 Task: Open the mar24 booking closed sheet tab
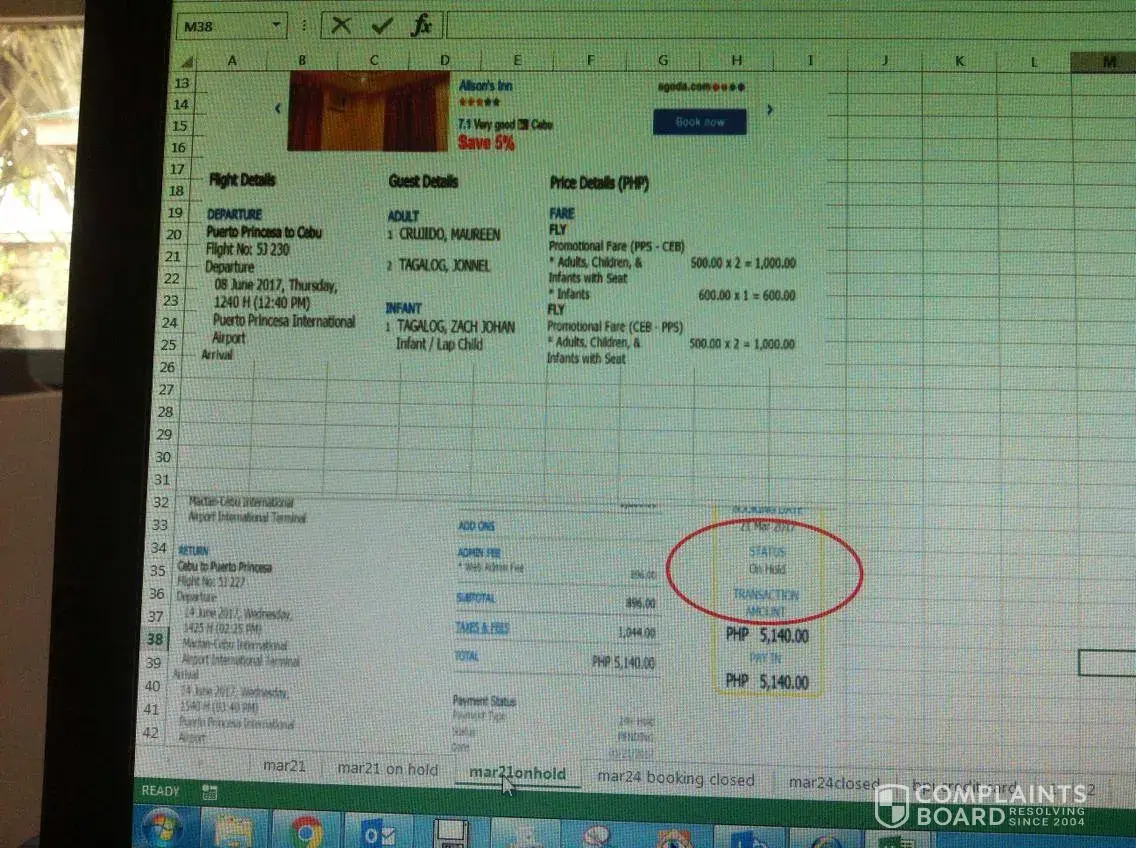pyautogui.click(x=676, y=778)
